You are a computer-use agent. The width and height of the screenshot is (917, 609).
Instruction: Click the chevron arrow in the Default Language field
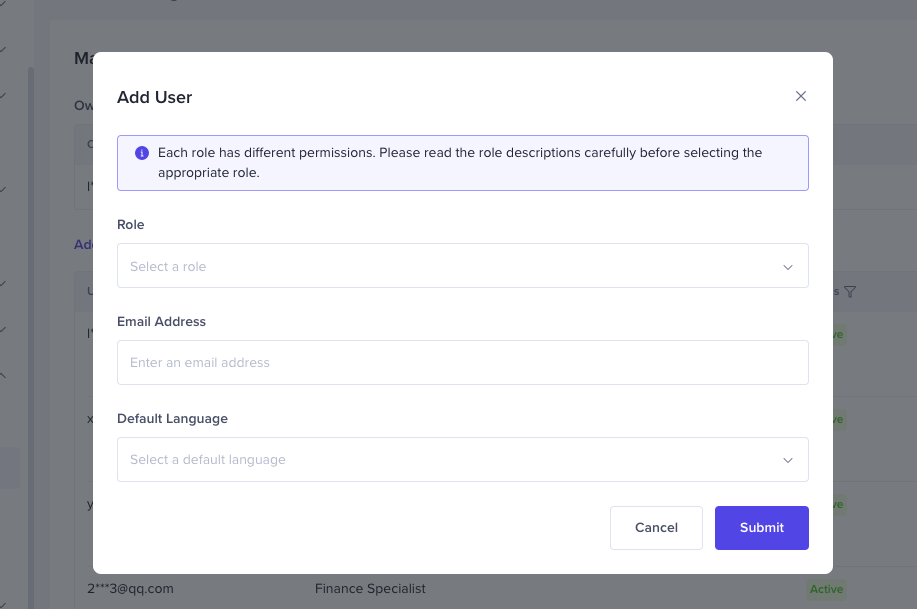(x=787, y=460)
